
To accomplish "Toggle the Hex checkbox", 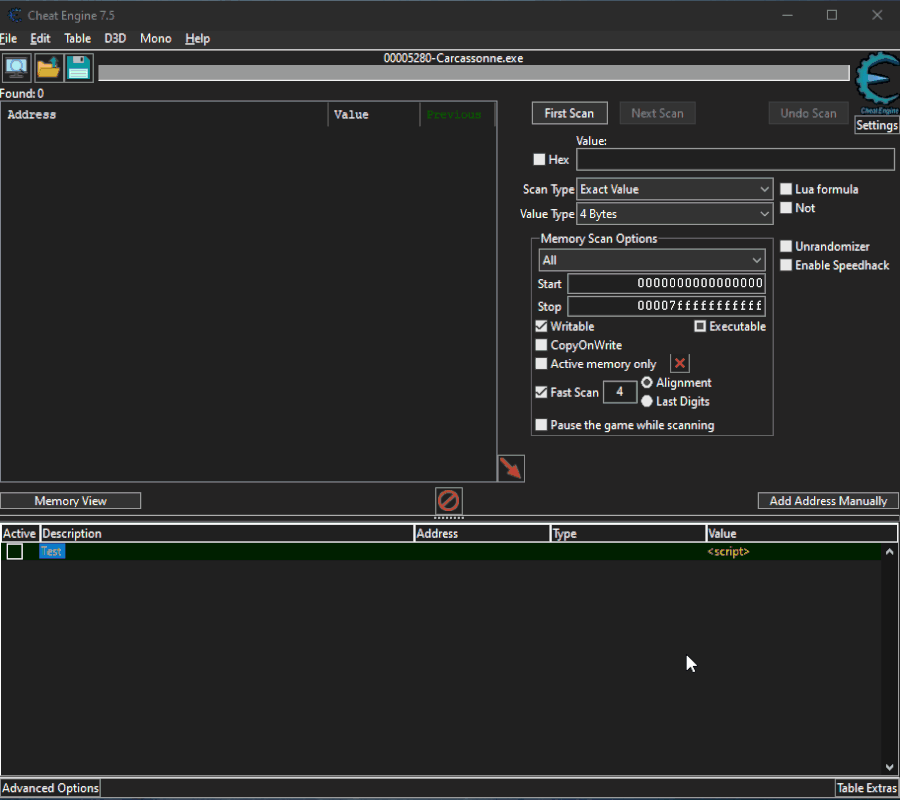I will tap(539, 160).
